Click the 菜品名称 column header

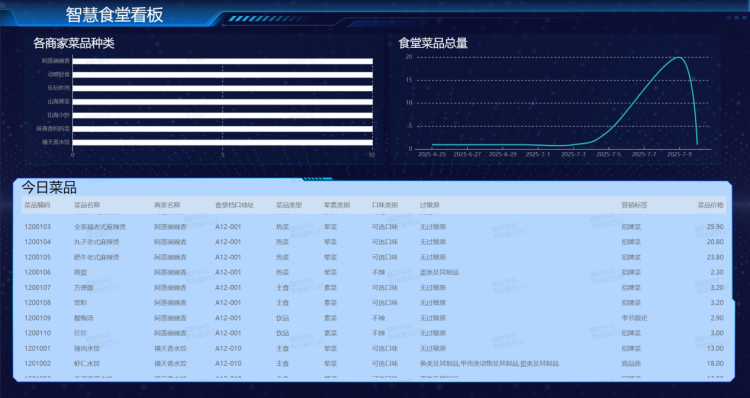87,205
